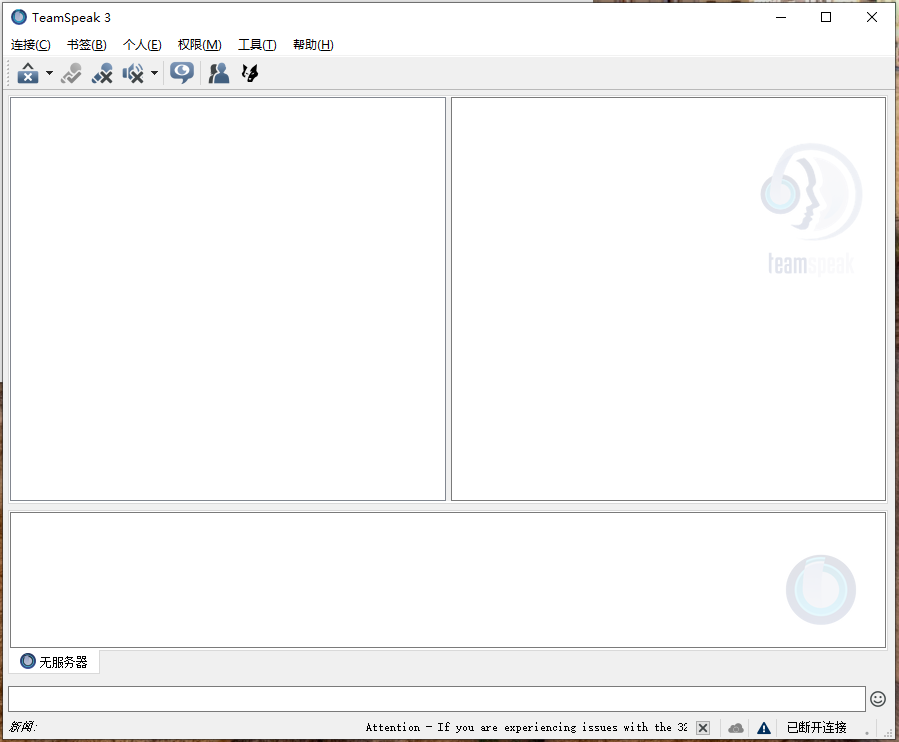This screenshot has width=899, height=742.
Task: Click the cloud sync status icon
Action: click(x=736, y=727)
